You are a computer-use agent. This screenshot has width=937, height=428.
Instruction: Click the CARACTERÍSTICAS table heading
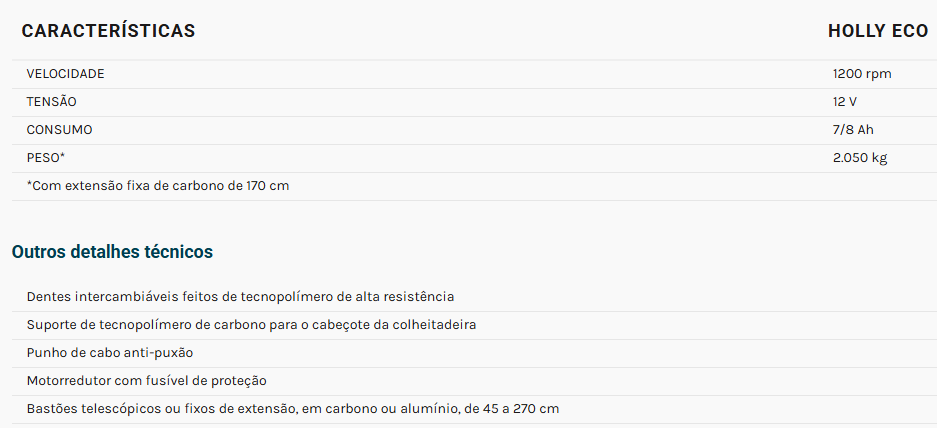[108, 31]
